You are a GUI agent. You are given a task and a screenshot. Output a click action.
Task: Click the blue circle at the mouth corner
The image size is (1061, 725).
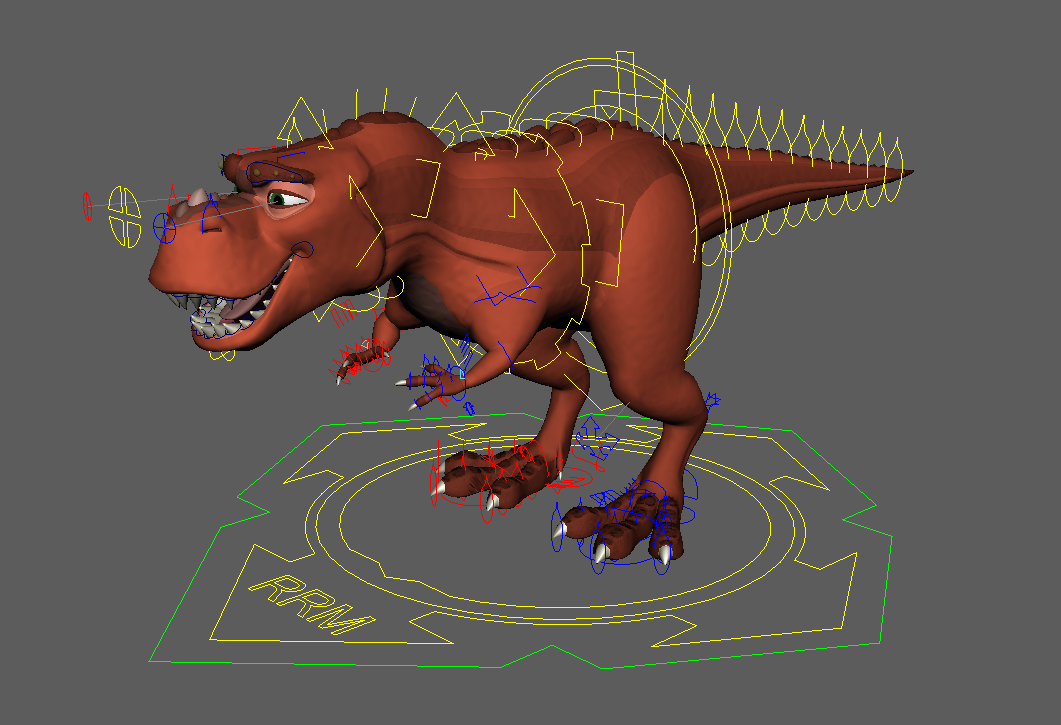click(303, 249)
